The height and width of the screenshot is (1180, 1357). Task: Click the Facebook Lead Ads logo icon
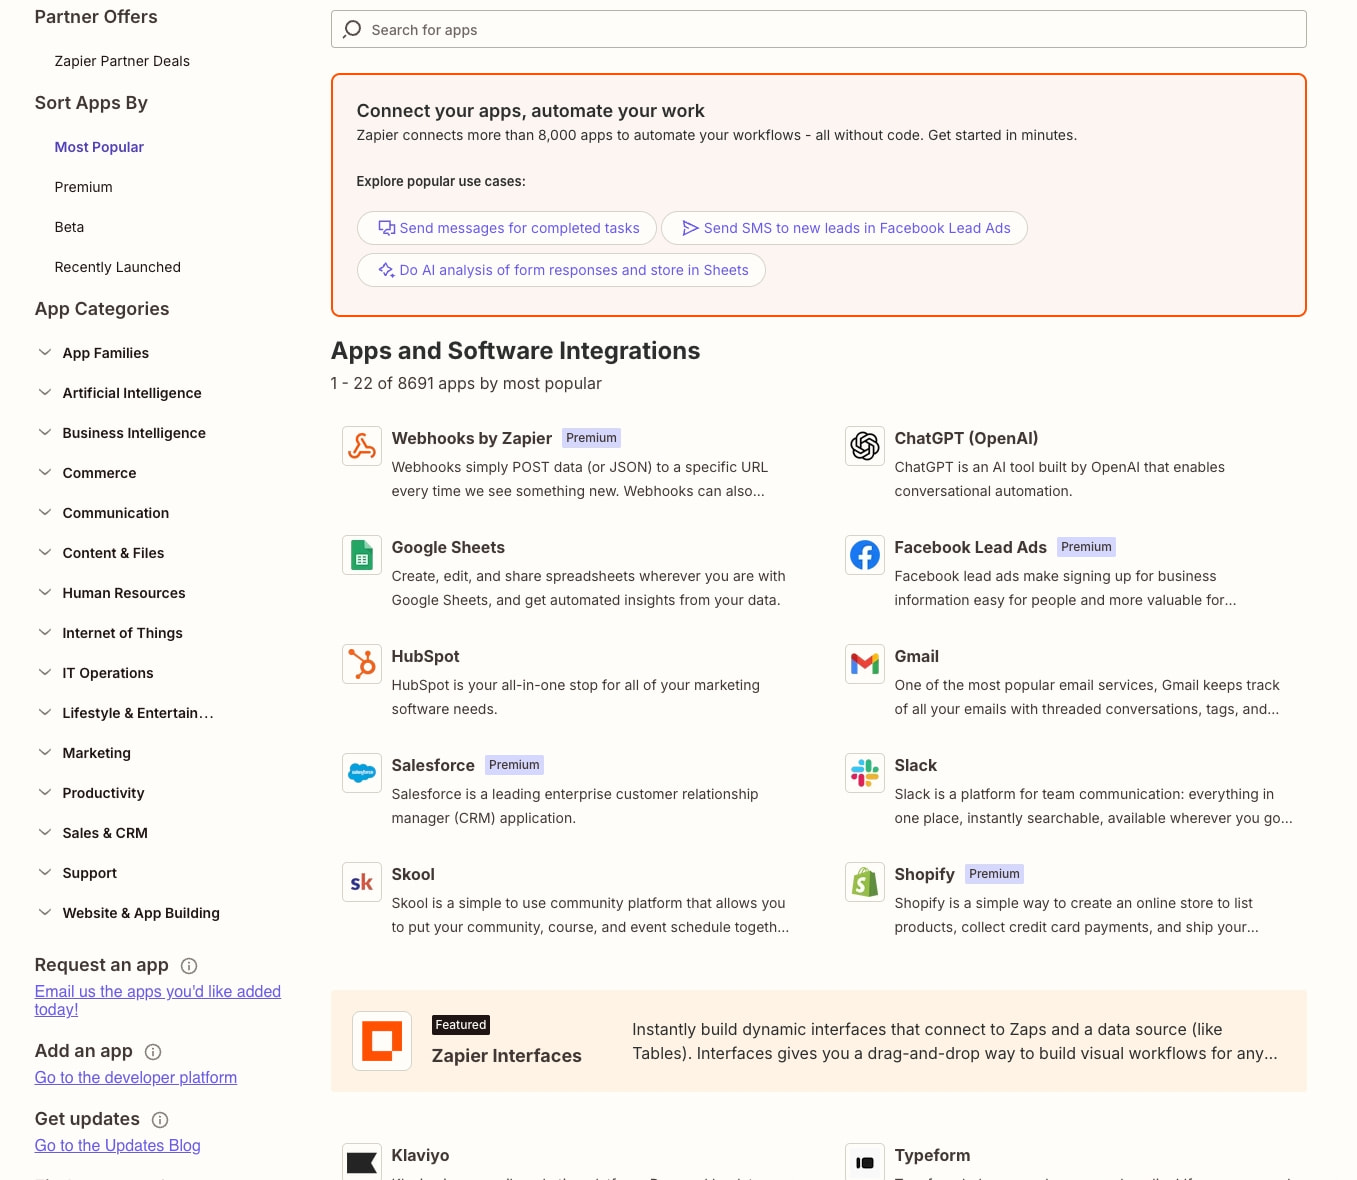click(865, 555)
